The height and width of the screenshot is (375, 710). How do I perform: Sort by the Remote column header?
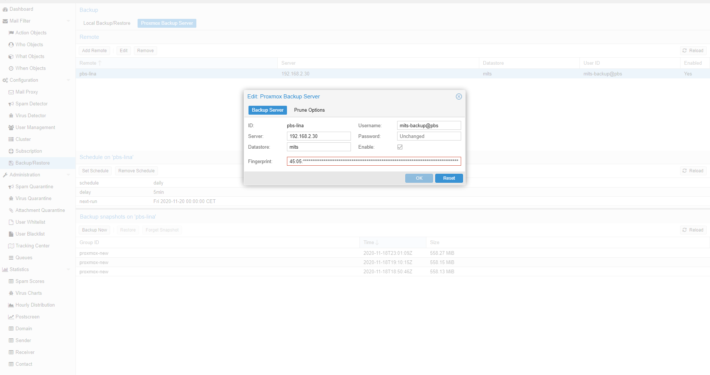tap(177, 63)
